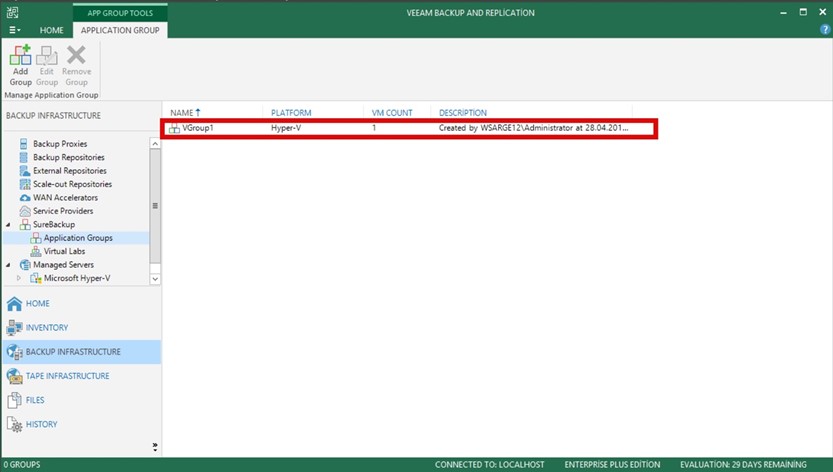Select Backup Repositories in the tree
The height and width of the screenshot is (472, 833).
tap(69, 157)
